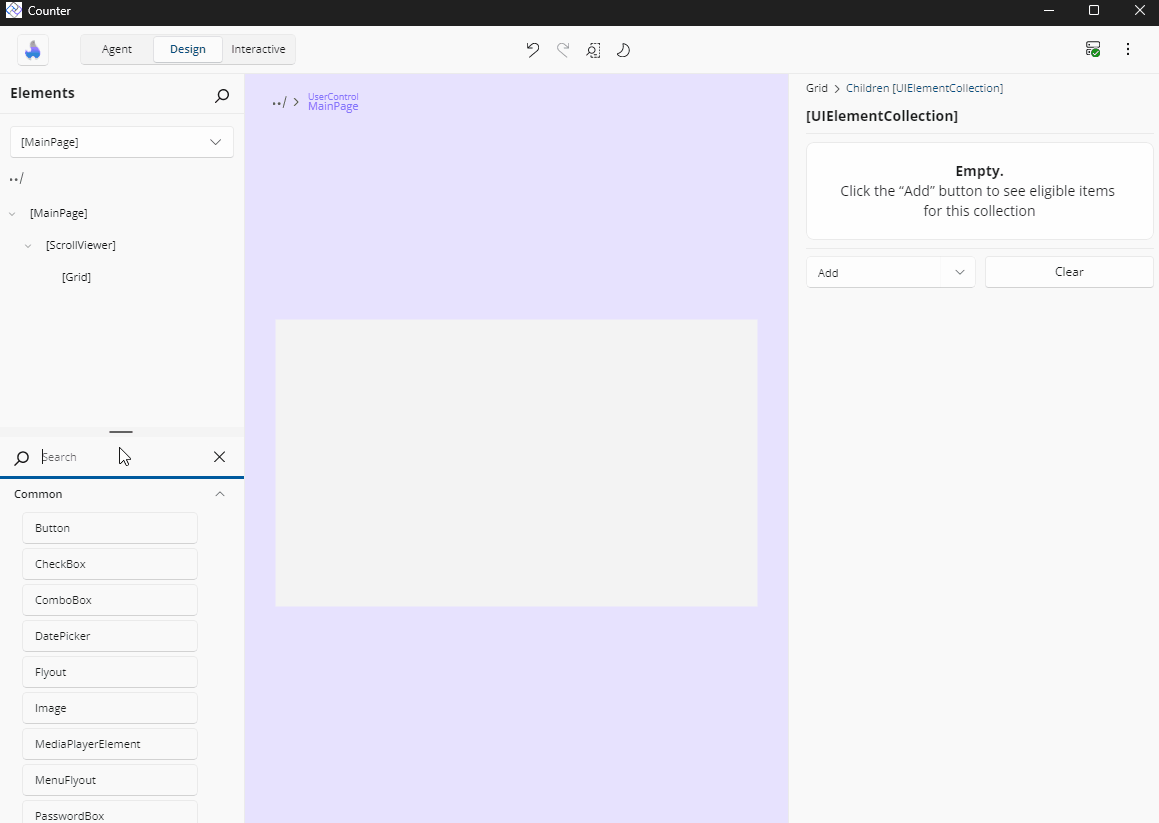Image resolution: width=1159 pixels, height=823 pixels.
Task: Select the [Grid] element in the tree
Action: (x=76, y=277)
